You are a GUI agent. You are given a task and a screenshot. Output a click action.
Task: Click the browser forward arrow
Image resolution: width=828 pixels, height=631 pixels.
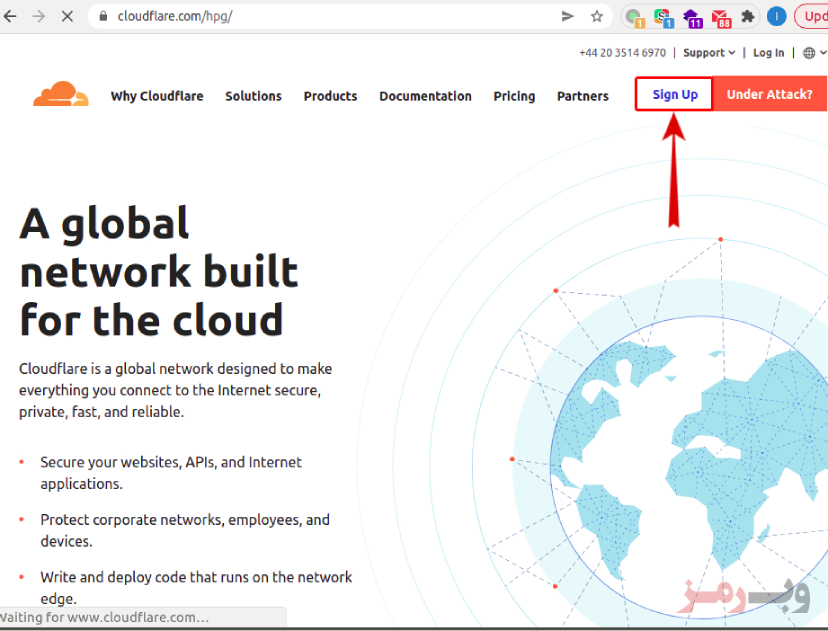[x=39, y=16]
